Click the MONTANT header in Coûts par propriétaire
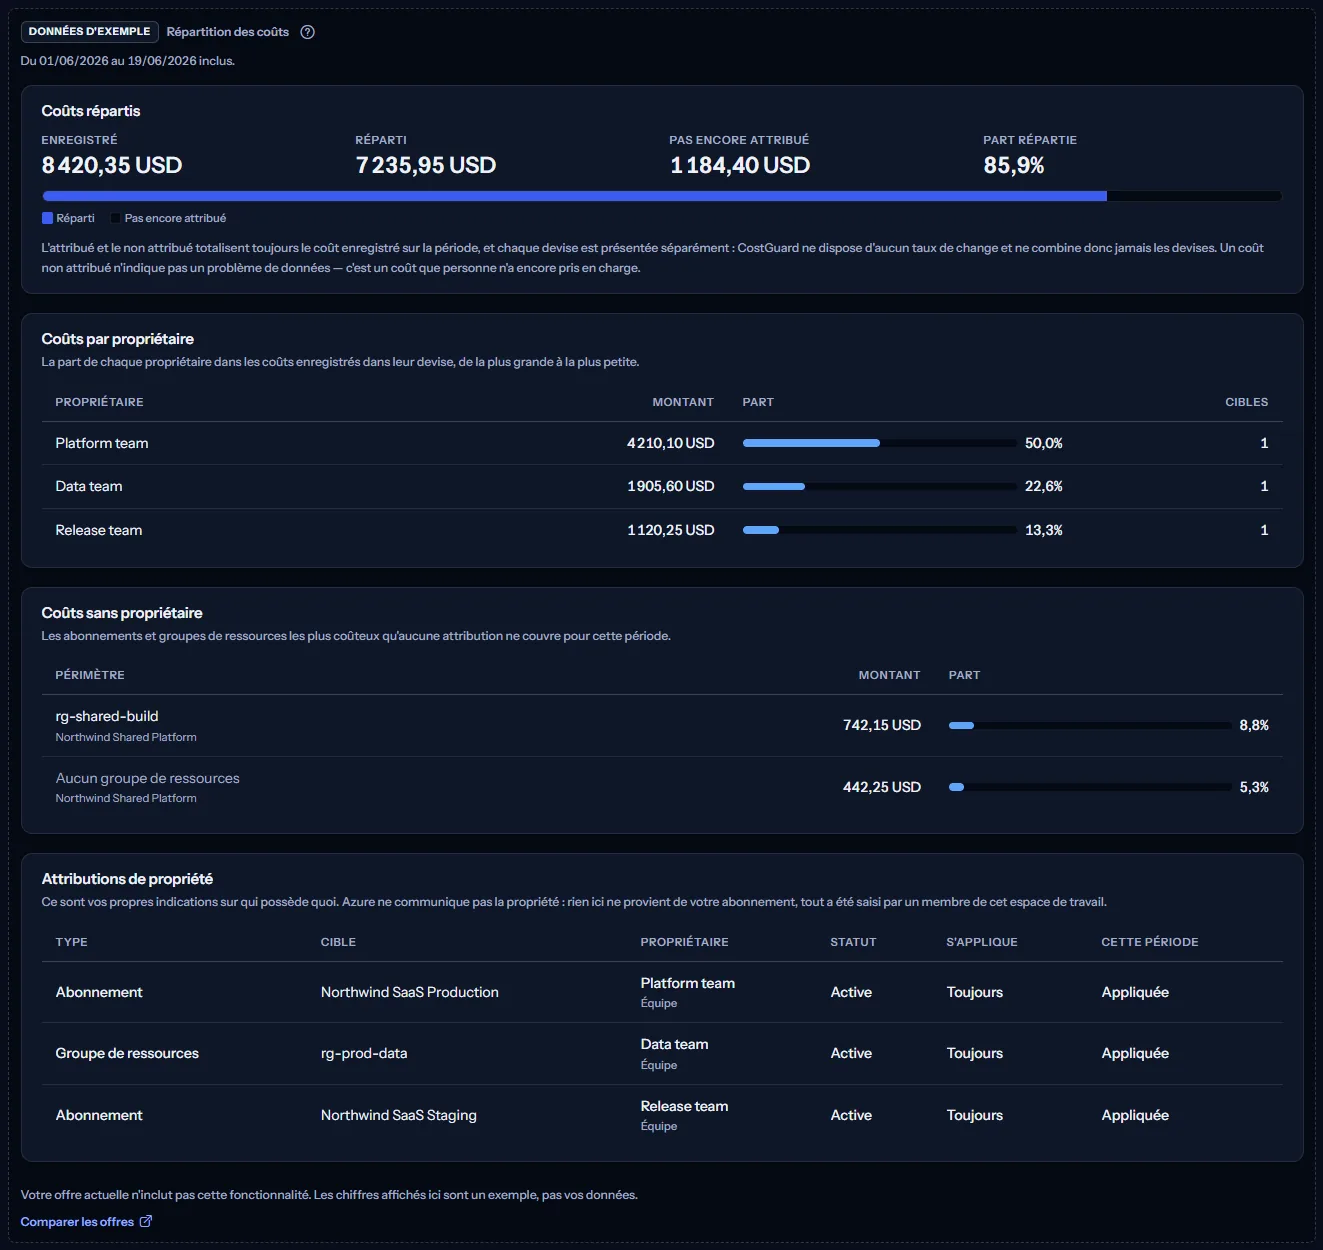Image resolution: width=1323 pixels, height=1250 pixels. click(683, 402)
